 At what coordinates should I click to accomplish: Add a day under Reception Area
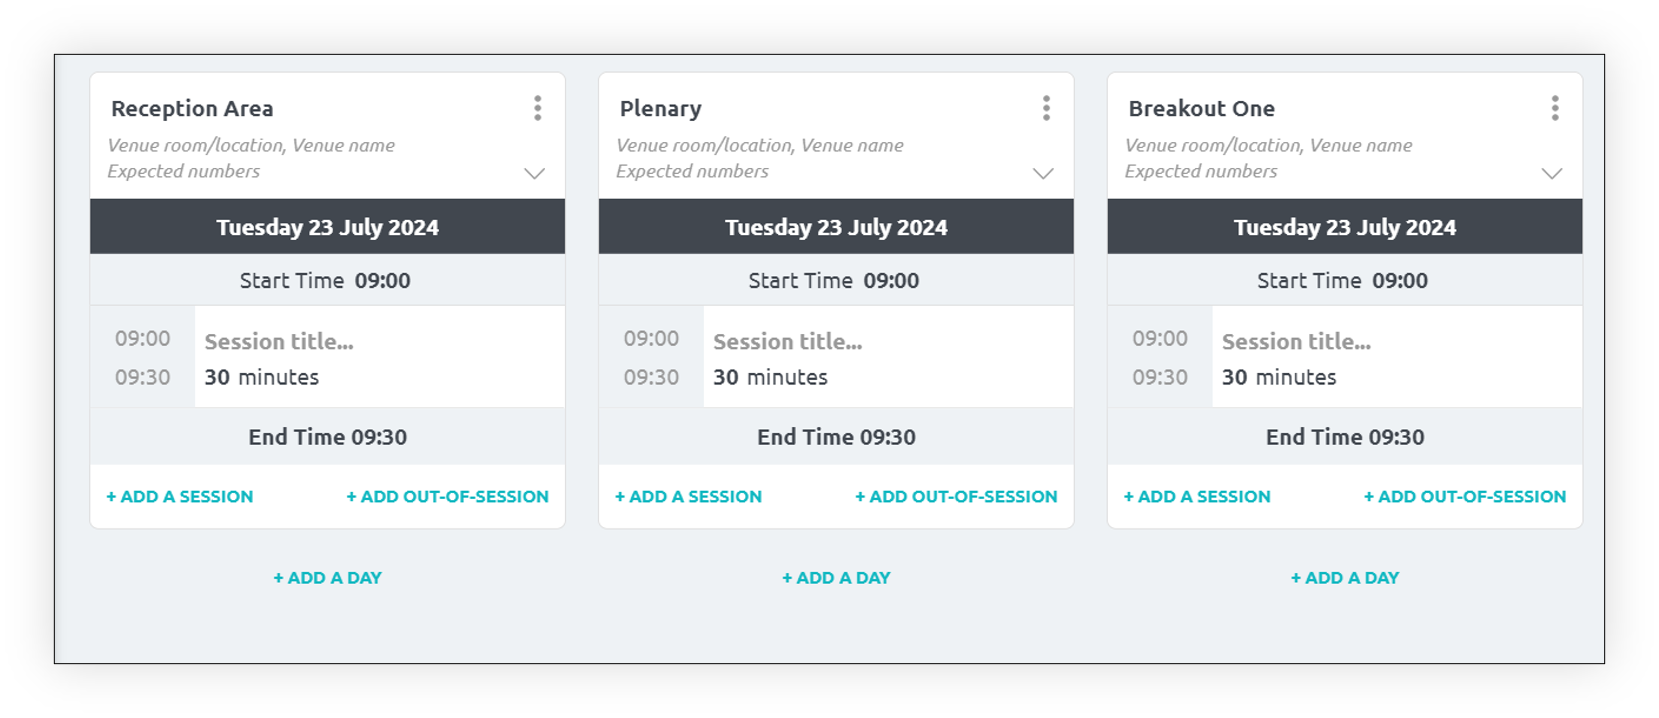[x=328, y=578]
